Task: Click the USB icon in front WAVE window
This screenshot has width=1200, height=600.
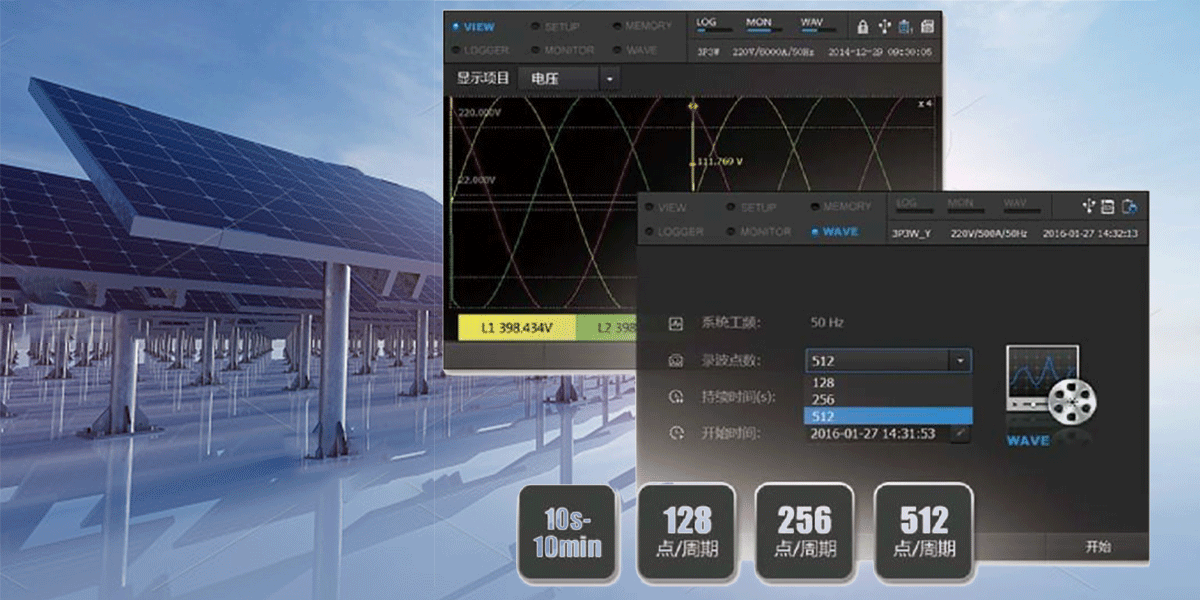Action: coord(1088,207)
